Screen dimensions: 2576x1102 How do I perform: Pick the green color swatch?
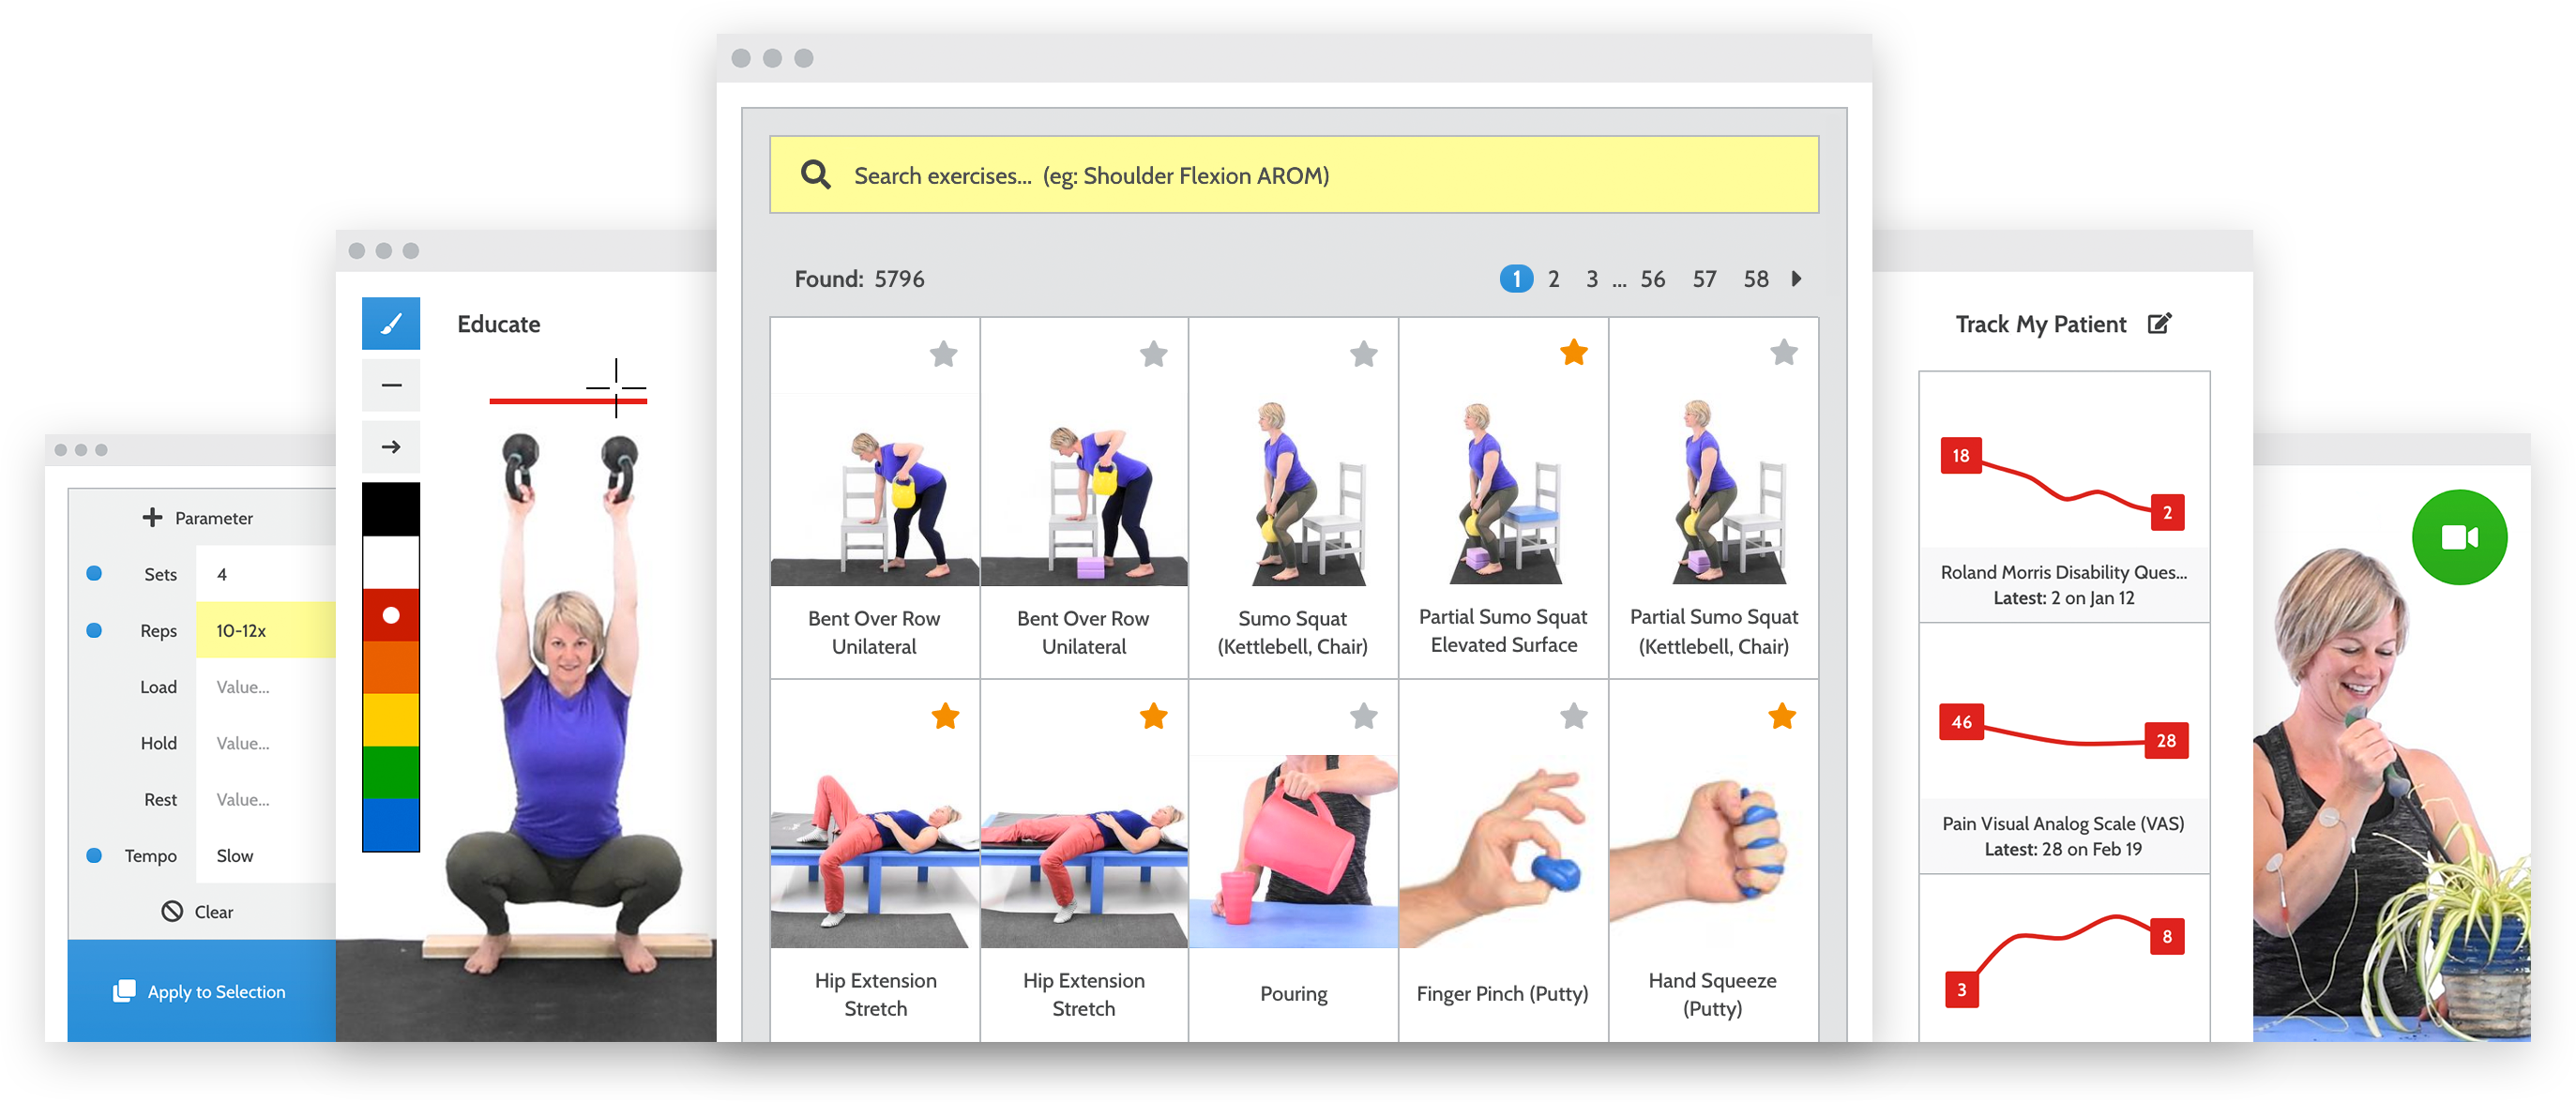(391, 772)
